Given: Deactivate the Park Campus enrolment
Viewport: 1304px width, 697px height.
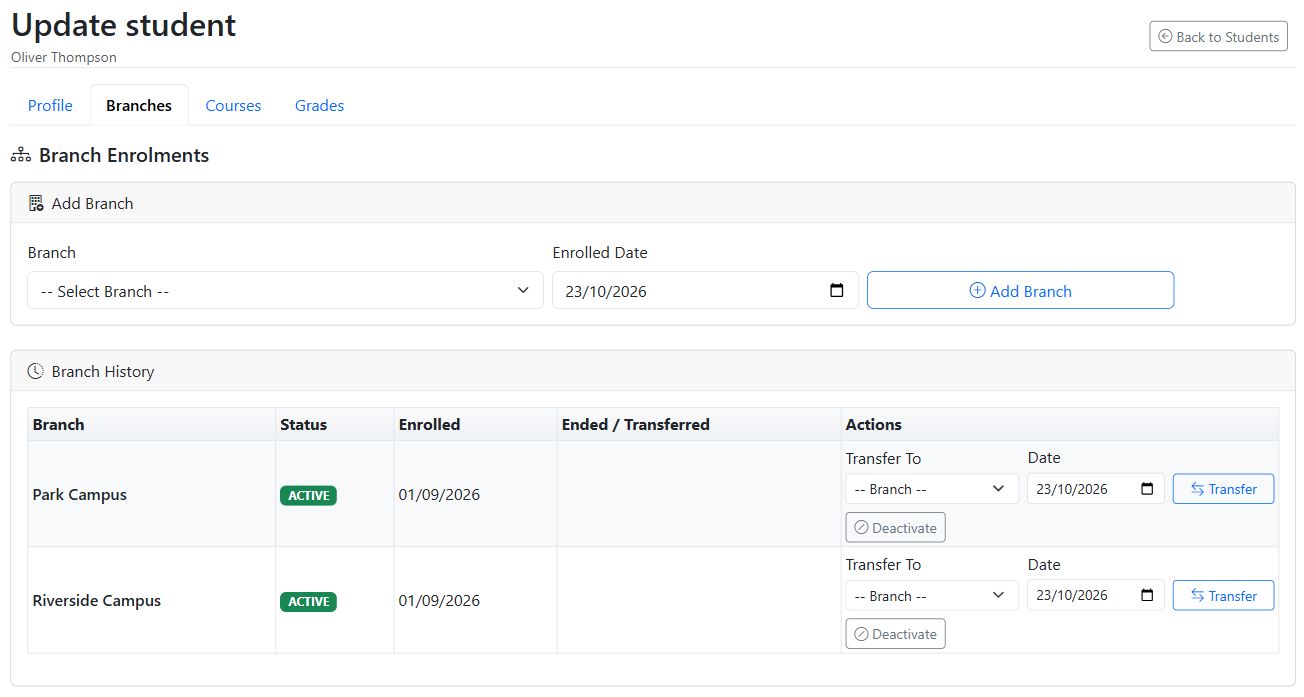Looking at the screenshot, I should coord(895,527).
